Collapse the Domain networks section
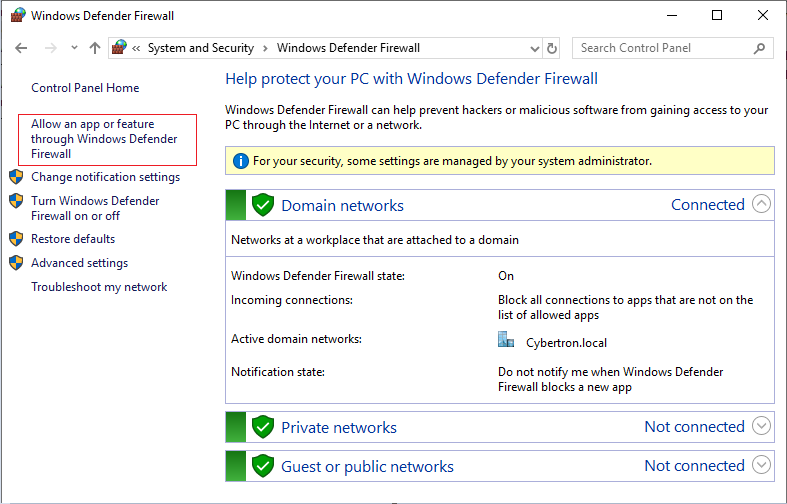The height and width of the screenshot is (504, 787). [x=761, y=204]
